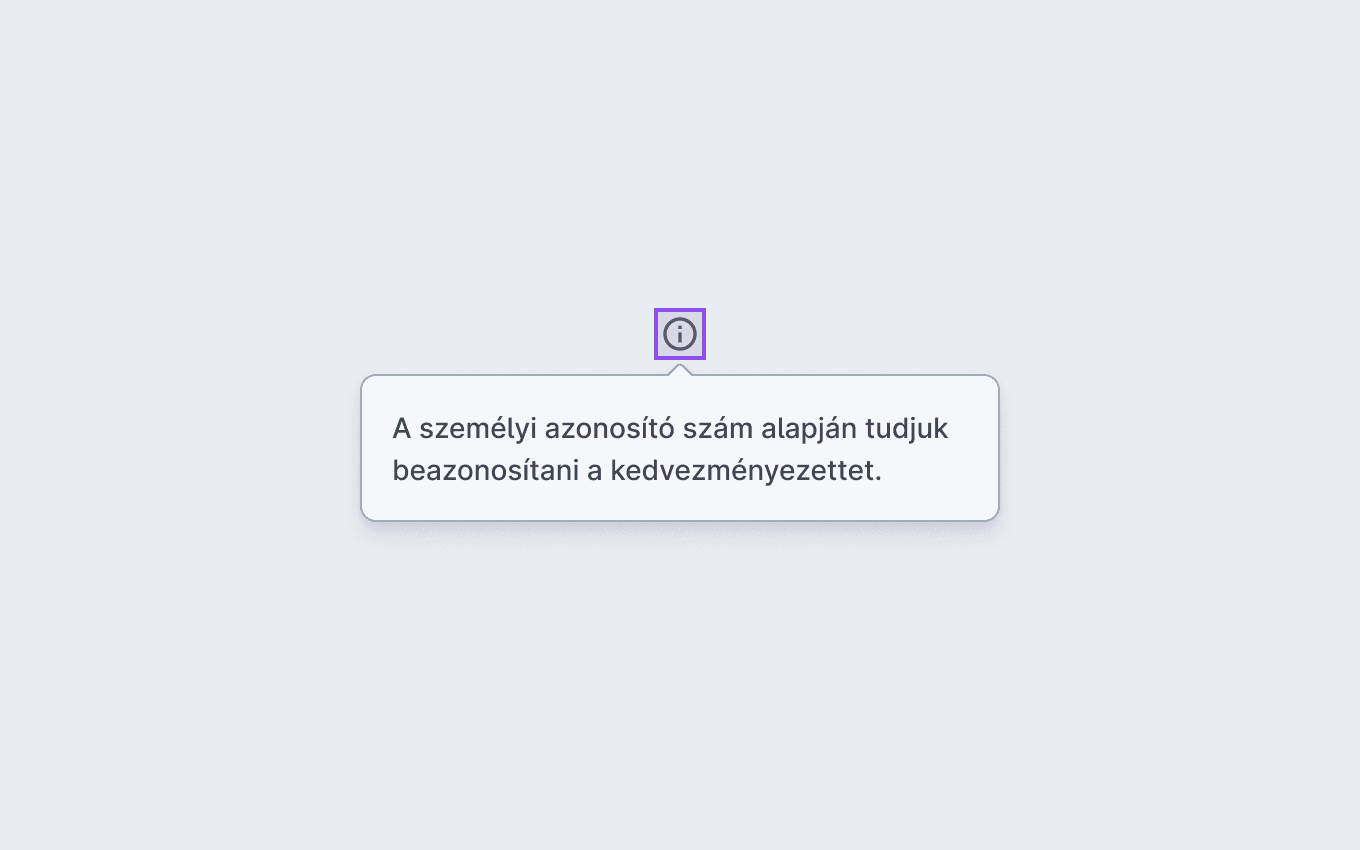Activate the focused information icon
This screenshot has height=850, width=1360.
click(x=680, y=334)
